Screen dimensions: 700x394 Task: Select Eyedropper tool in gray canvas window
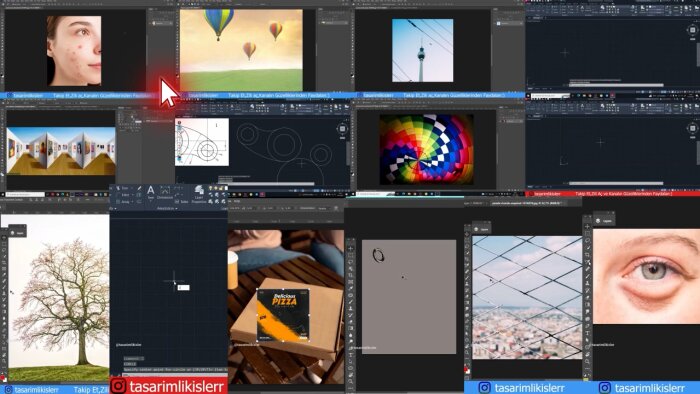[350, 289]
